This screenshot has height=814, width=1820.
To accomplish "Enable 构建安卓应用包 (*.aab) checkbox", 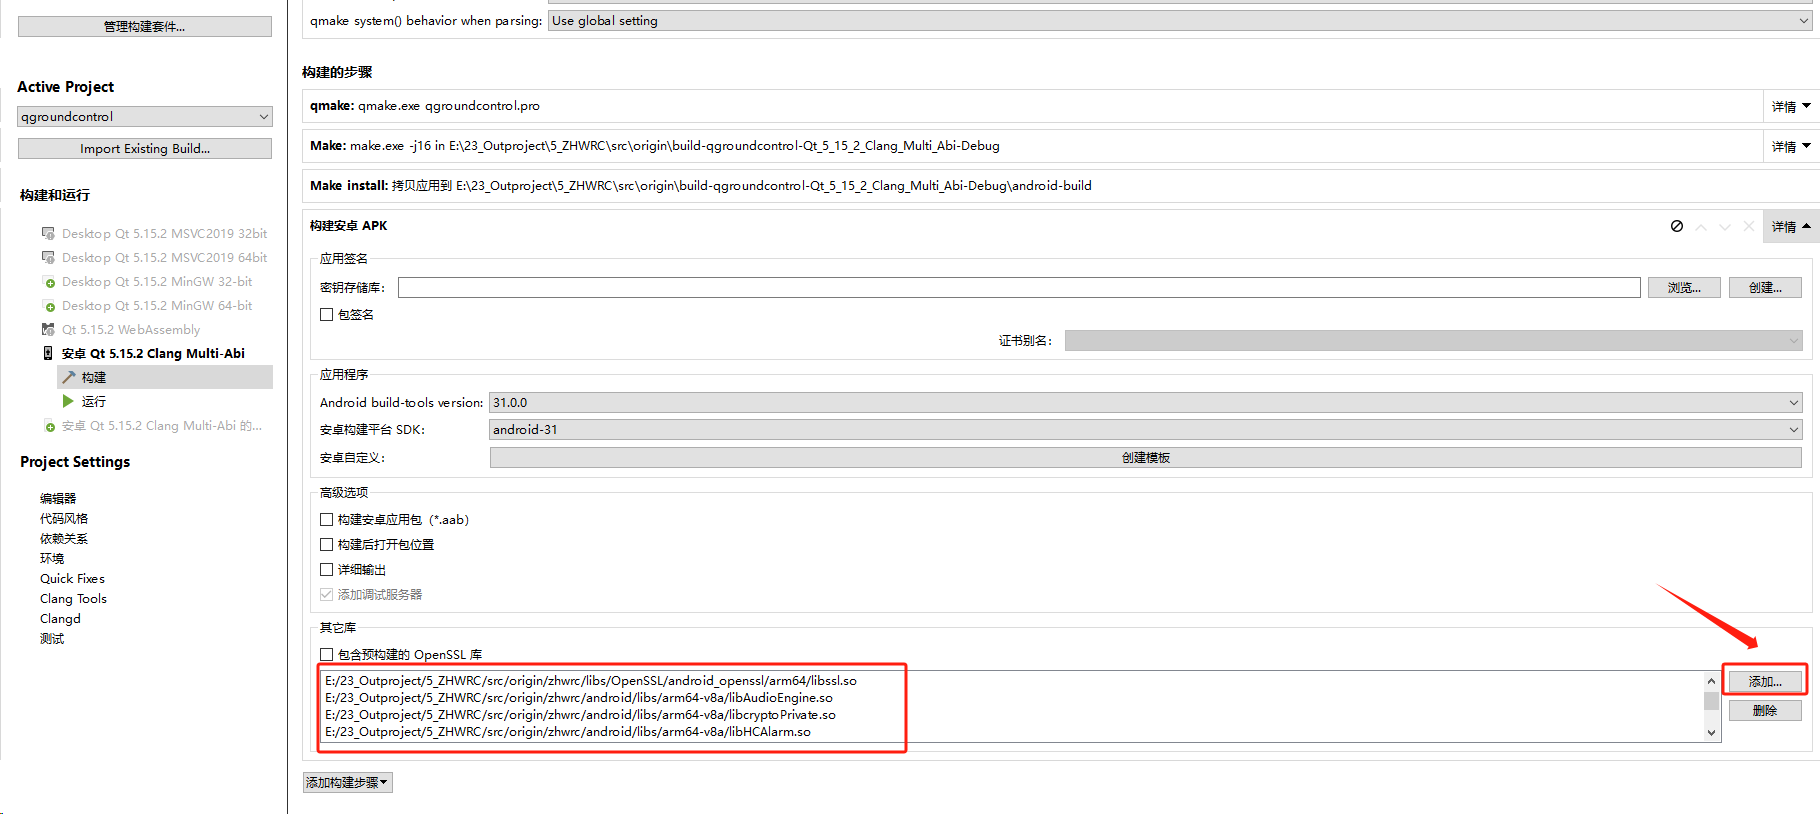I will click(326, 519).
